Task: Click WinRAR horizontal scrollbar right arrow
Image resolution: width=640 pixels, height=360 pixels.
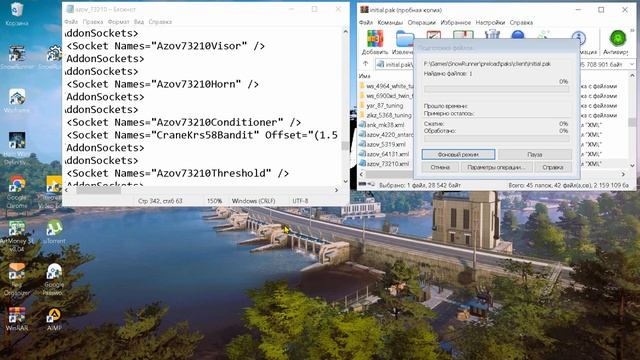Action: point(623,174)
